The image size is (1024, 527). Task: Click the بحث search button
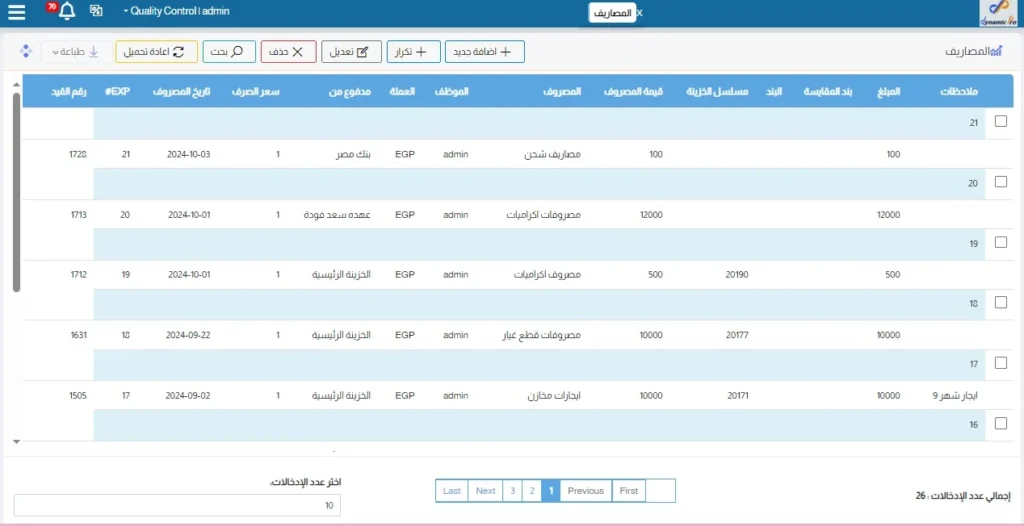[x=228, y=52]
